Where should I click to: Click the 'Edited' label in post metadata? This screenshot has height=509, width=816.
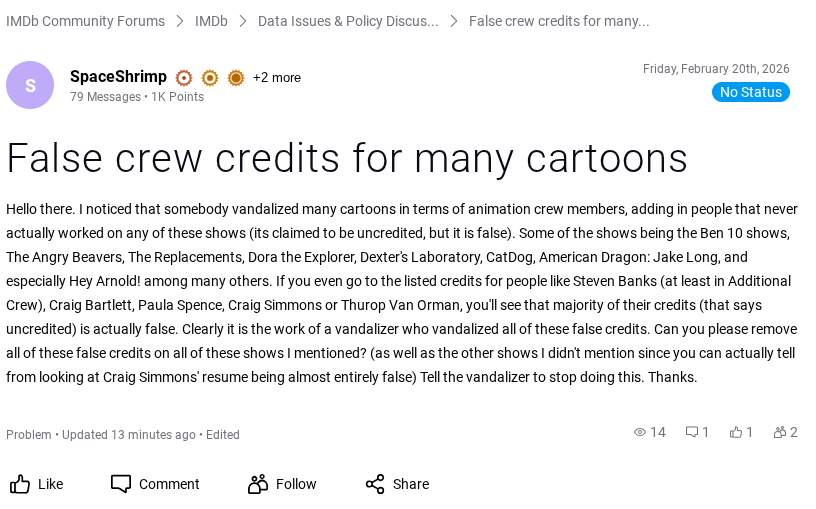(x=223, y=435)
